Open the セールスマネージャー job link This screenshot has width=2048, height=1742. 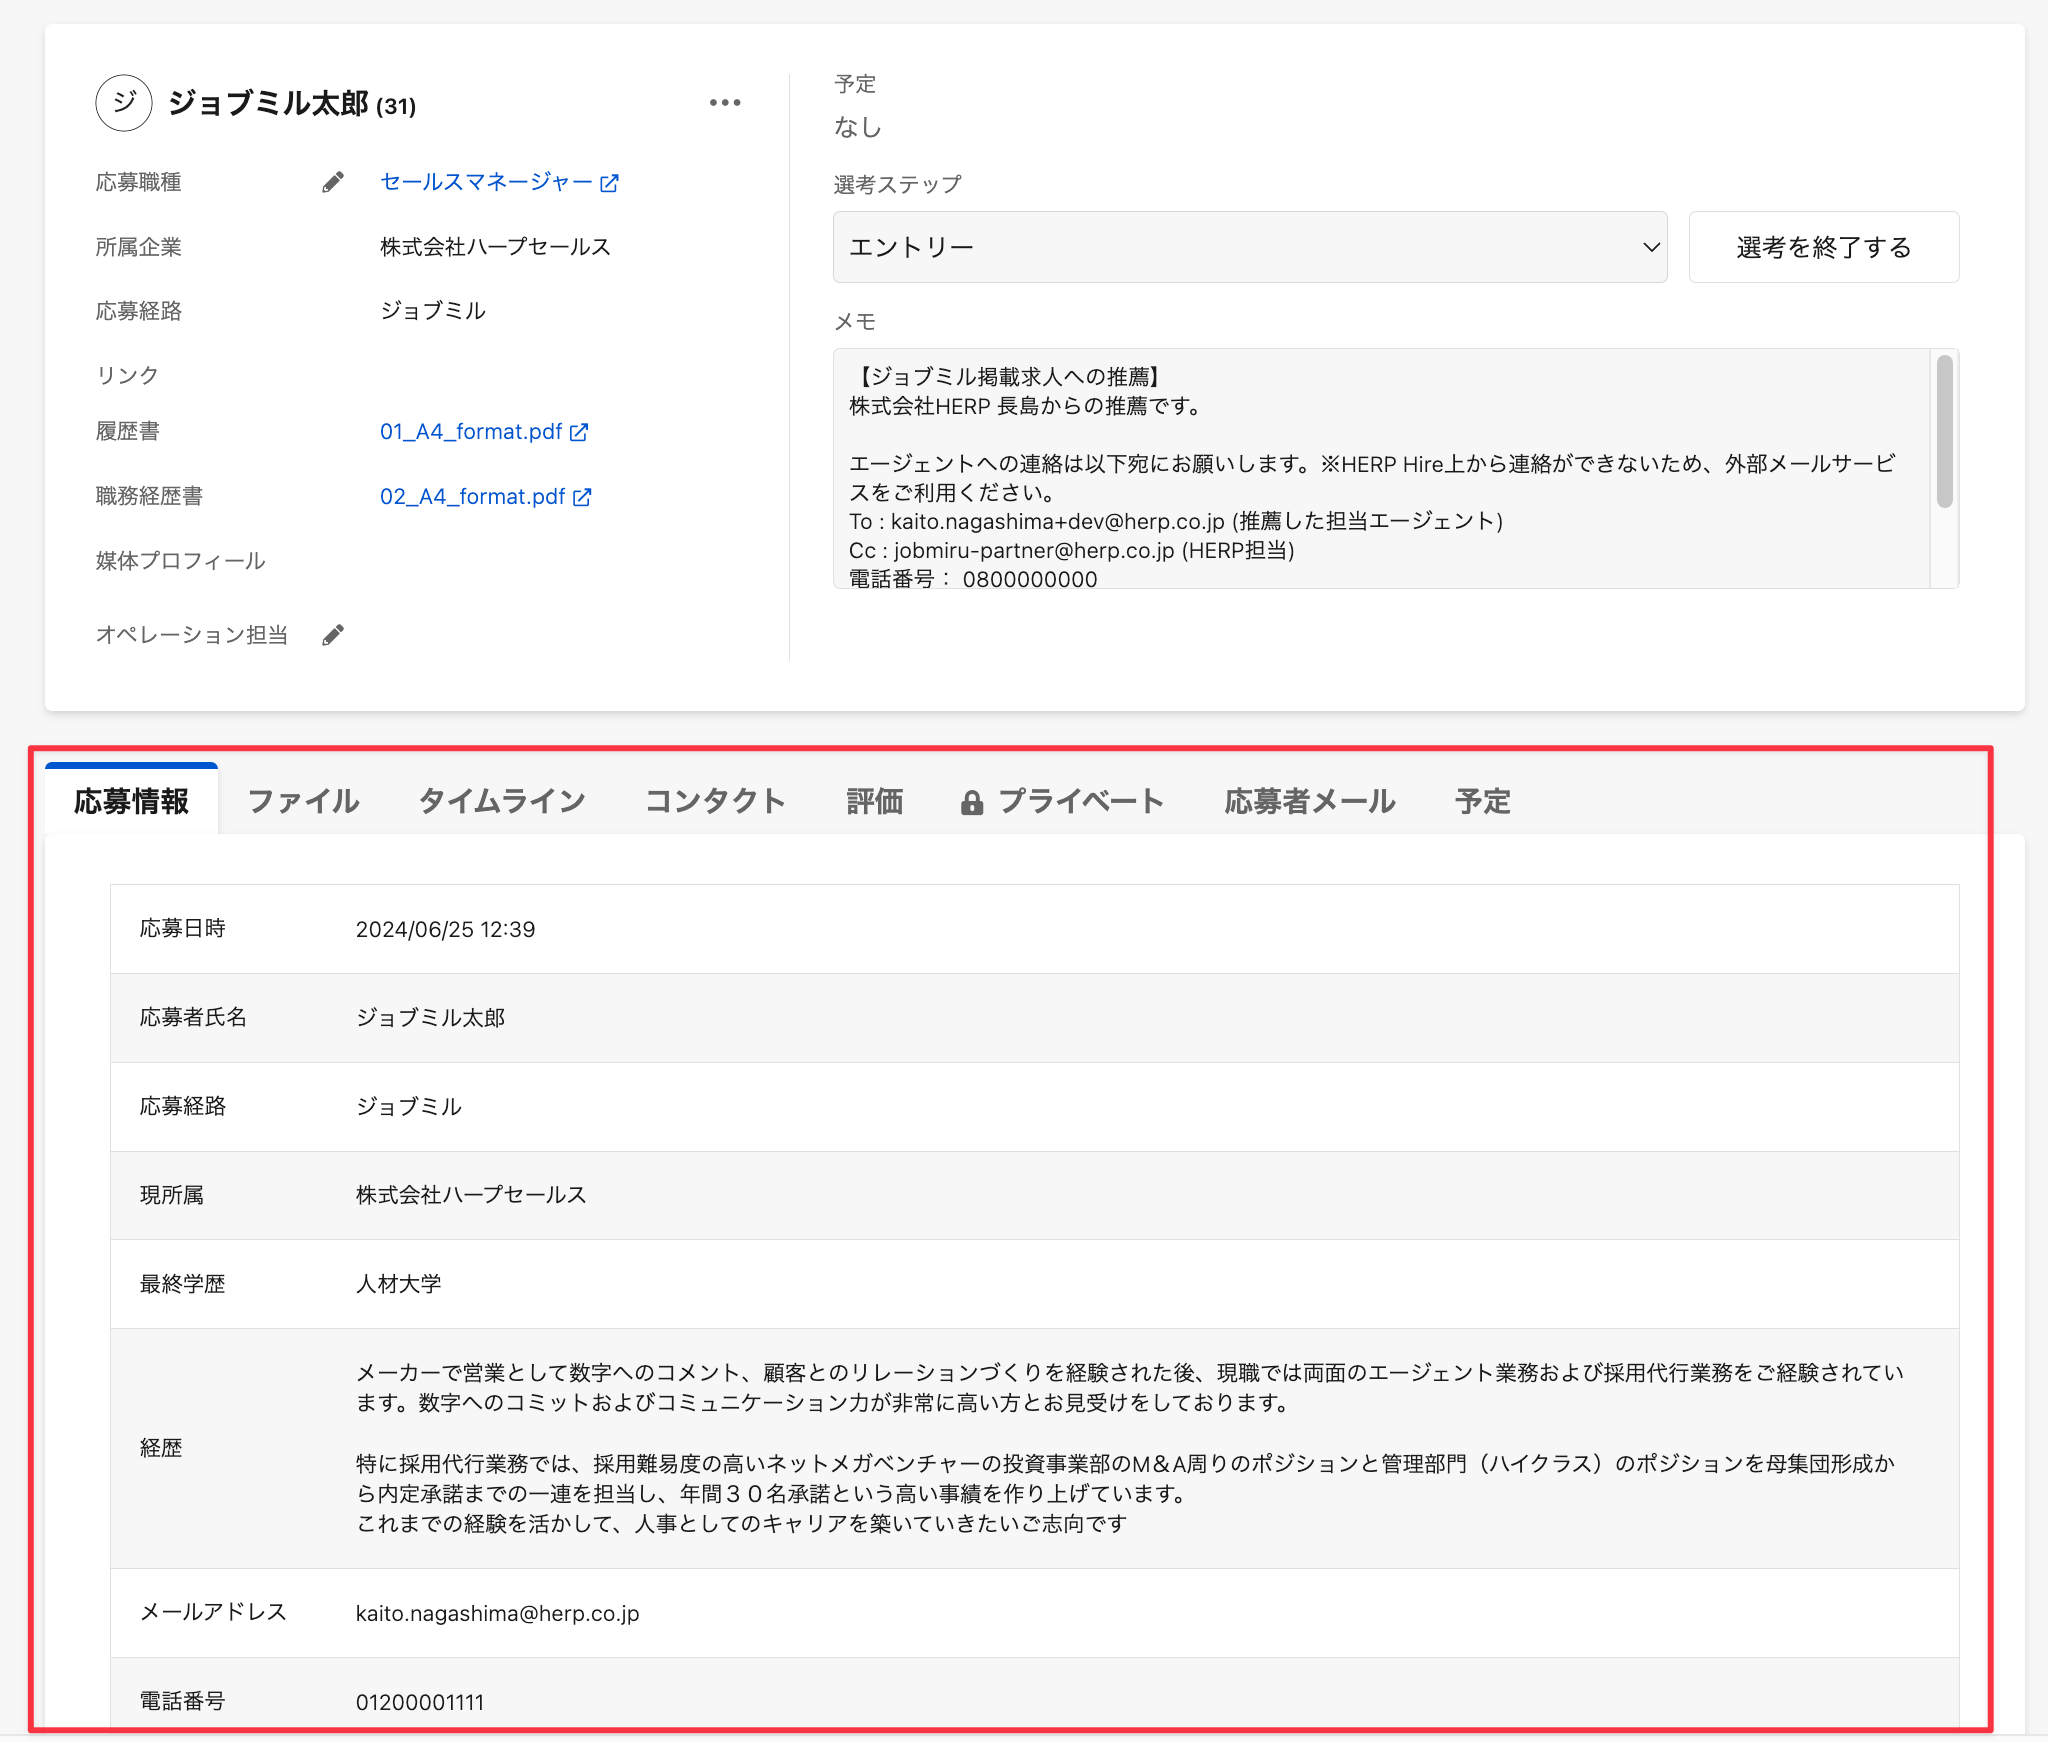click(486, 182)
